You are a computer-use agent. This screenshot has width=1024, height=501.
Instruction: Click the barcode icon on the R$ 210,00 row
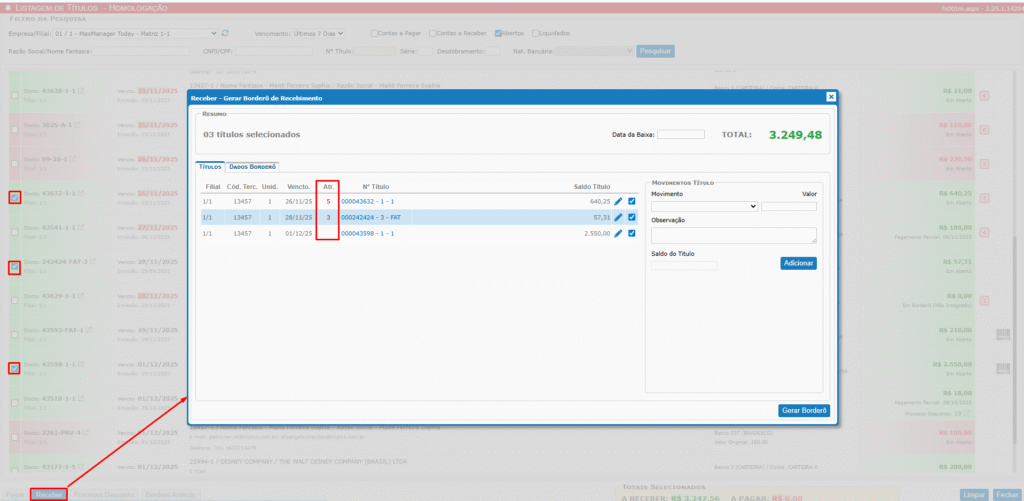coord(1002,334)
